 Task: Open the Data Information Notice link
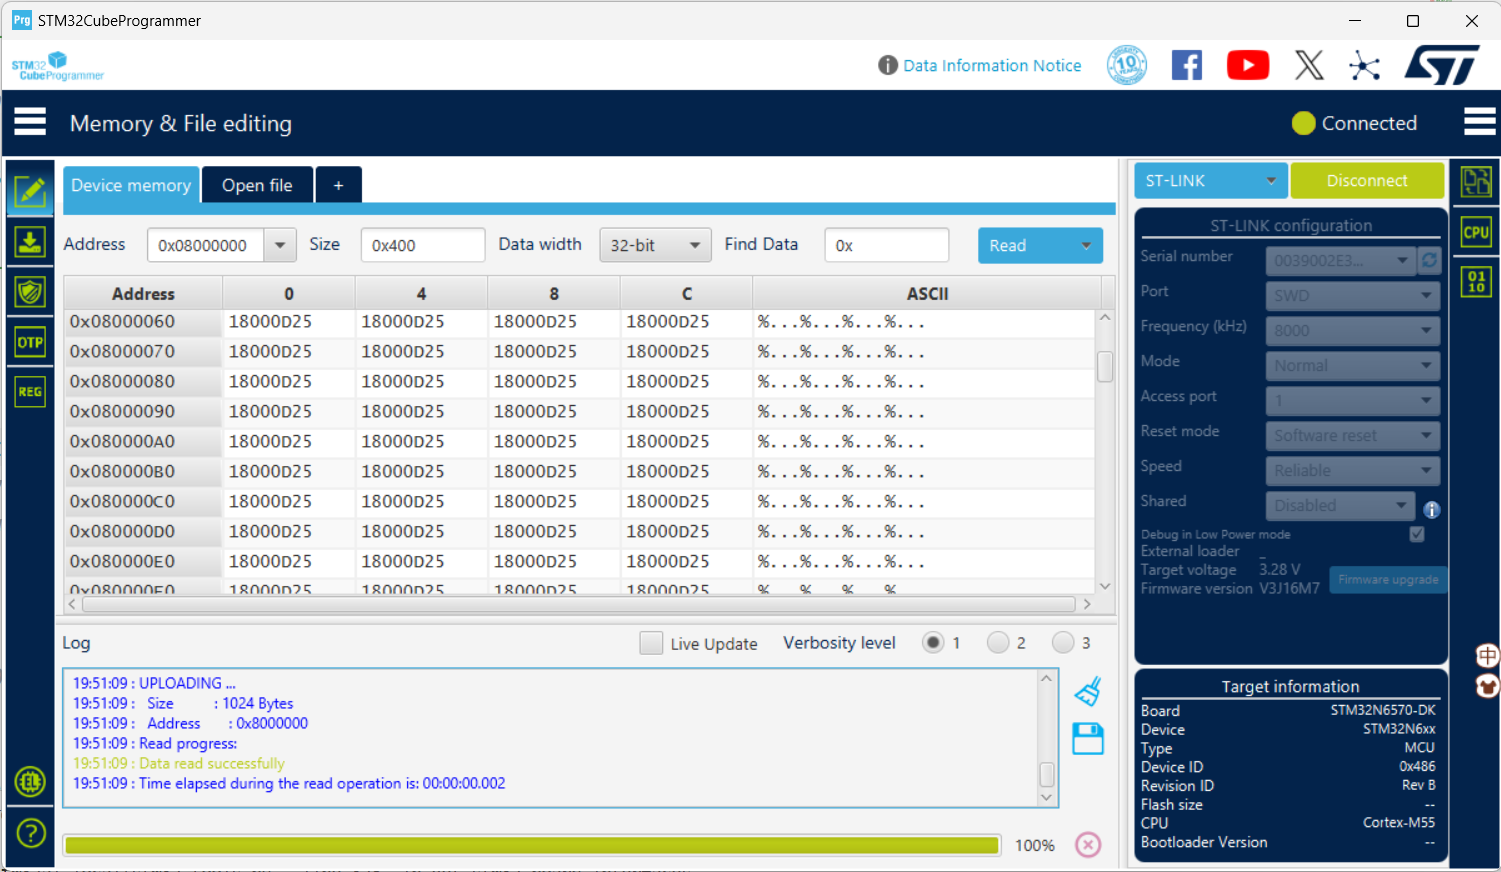tap(991, 65)
